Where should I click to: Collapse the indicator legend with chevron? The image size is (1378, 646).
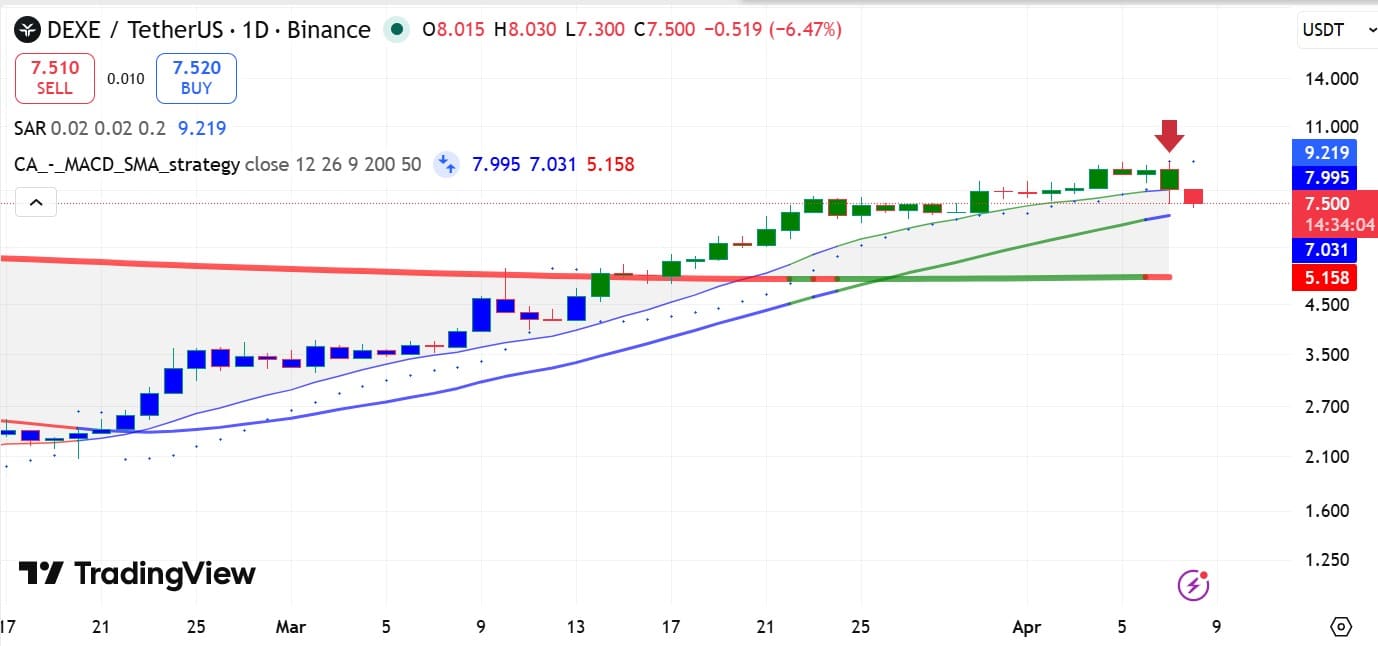pyautogui.click(x=36, y=203)
